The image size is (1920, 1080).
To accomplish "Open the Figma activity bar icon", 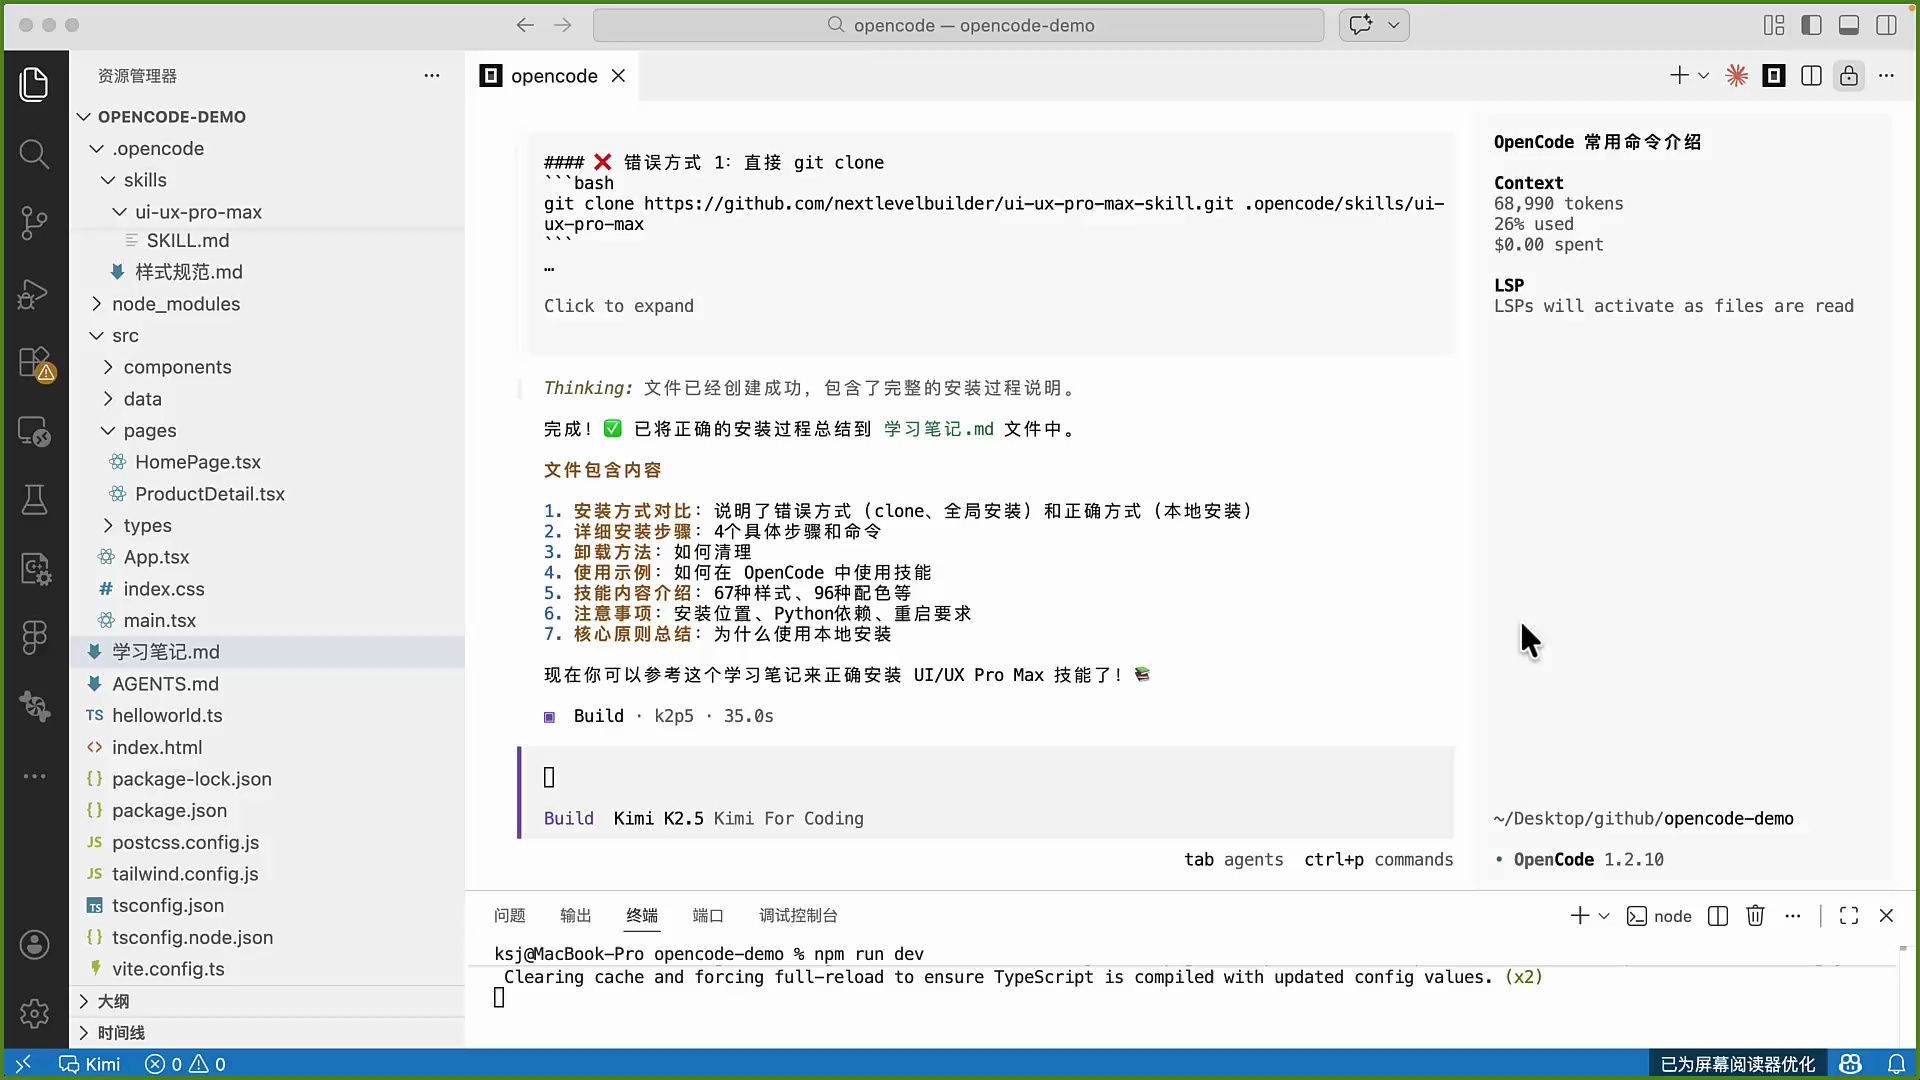I will click(x=34, y=637).
